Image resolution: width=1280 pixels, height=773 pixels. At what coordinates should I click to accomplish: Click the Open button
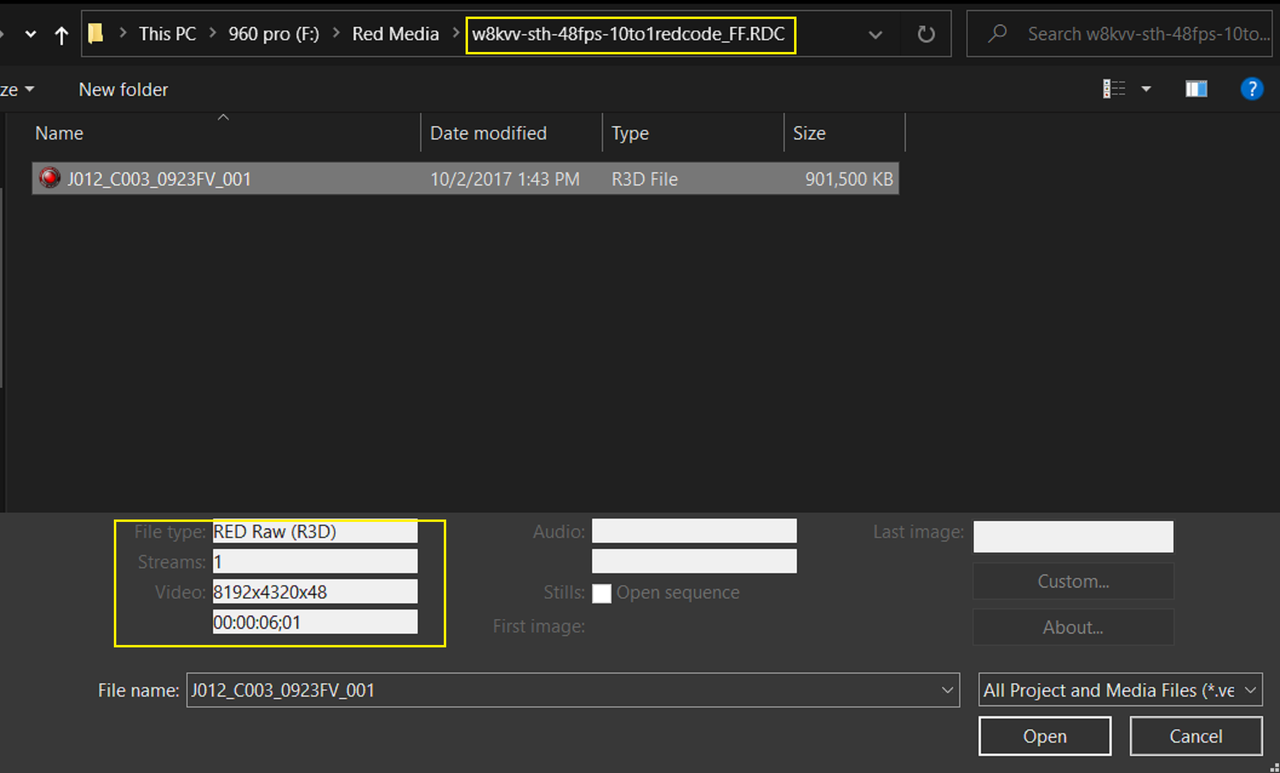coord(1045,737)
